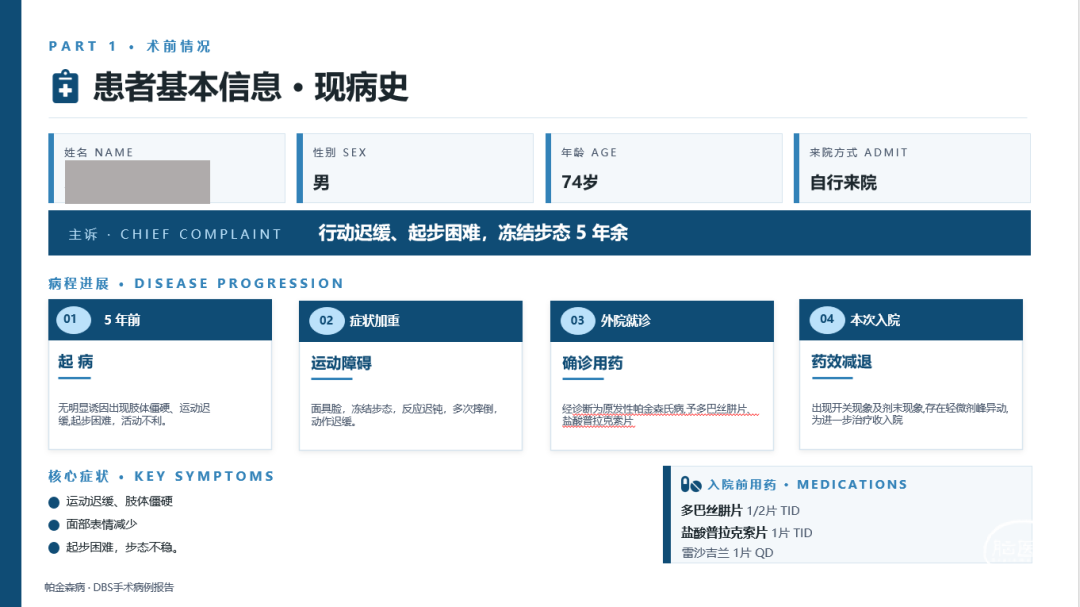Select the bullet 运动迟缓、肢体僵硬
The width and height of the screenshot is (1080, 607).
click(118, 502)
